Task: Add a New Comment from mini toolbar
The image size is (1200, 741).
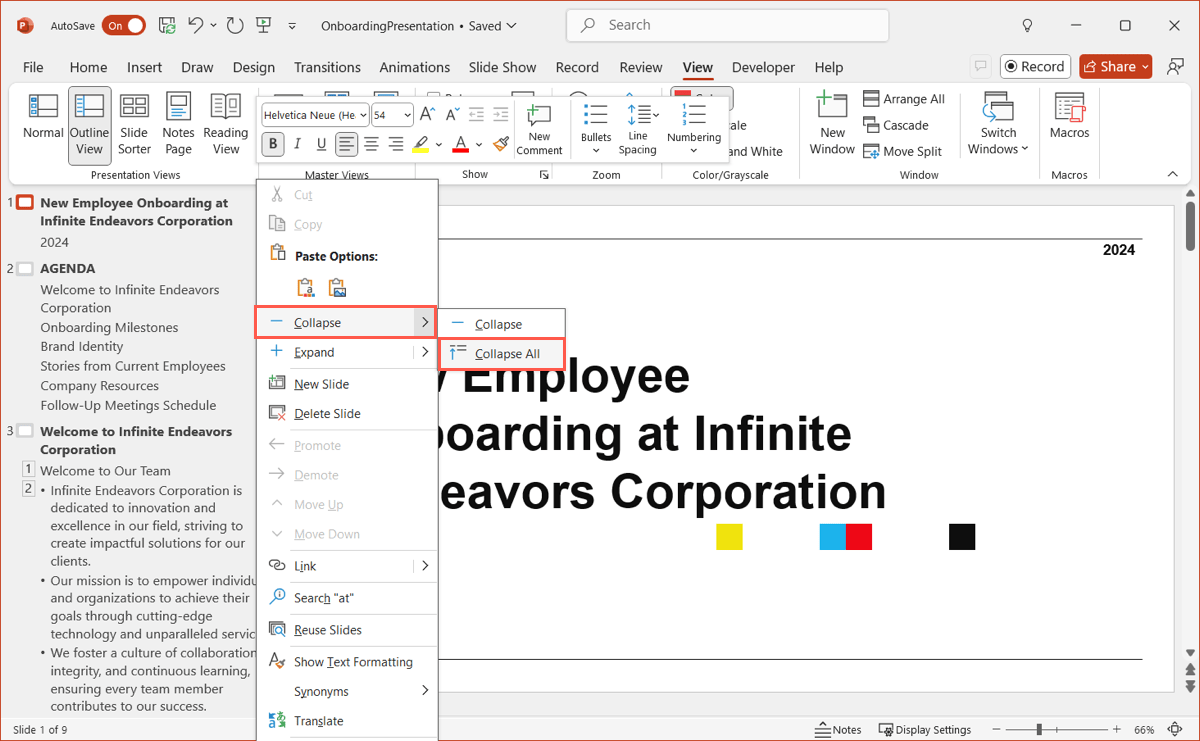Action: [539, 130]
